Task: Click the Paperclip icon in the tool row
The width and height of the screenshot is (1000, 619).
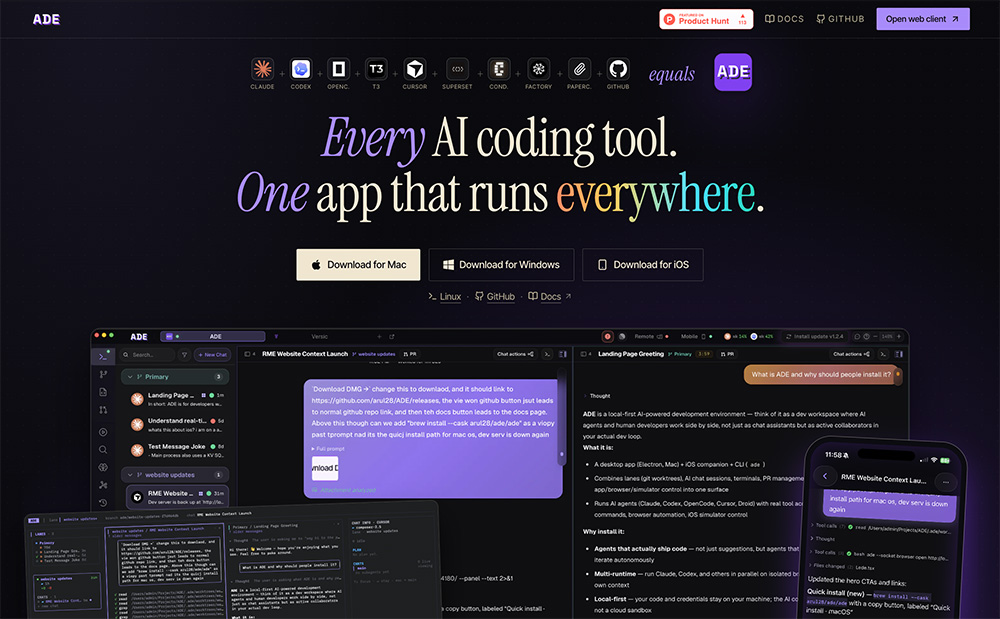Action: [x=579, y=69]
